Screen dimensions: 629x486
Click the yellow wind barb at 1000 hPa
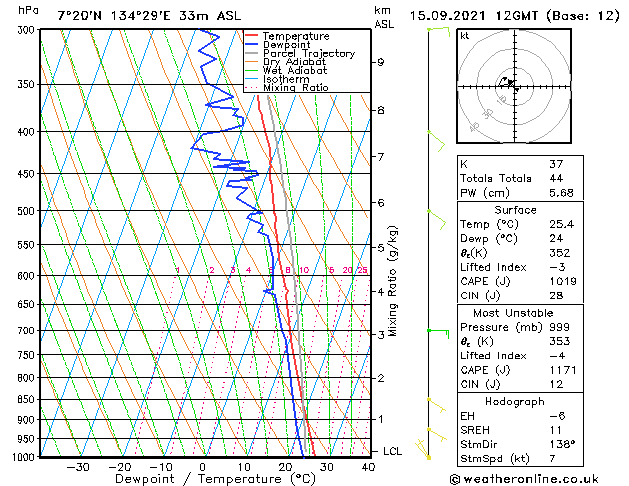pyautogui.click(x=428, y=455)
